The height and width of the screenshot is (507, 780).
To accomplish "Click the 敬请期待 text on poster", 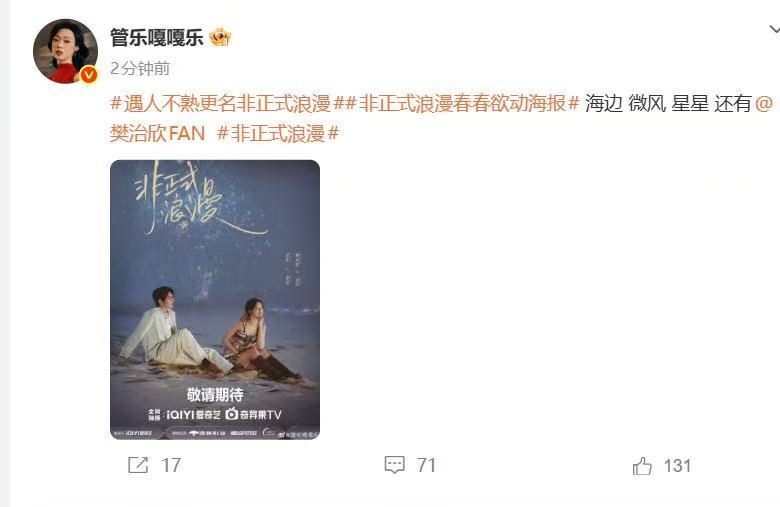I will [215, 395].
